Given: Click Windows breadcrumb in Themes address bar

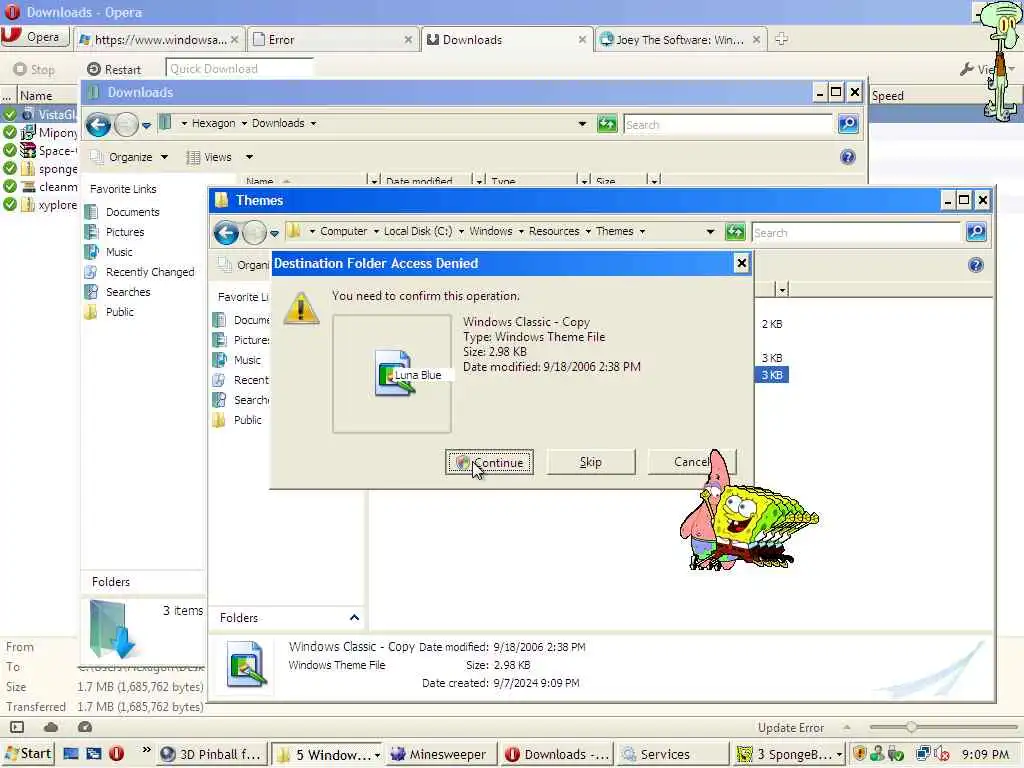Looking at the screenshot, I should [x=490, y=231].
